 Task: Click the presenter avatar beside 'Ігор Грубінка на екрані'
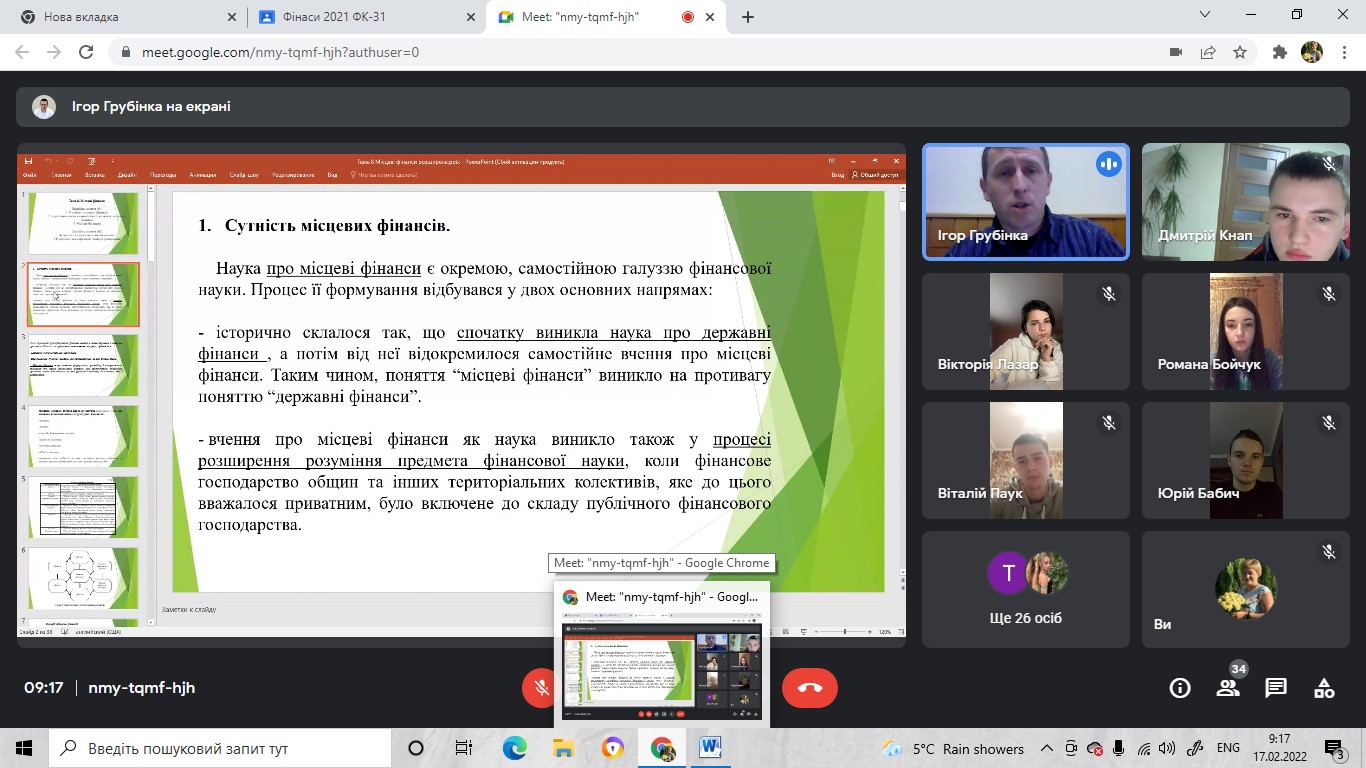(44, 107)
